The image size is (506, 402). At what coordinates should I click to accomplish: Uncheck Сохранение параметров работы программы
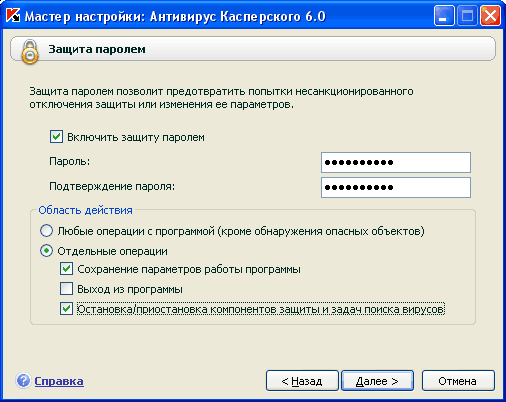coord(66,269)
